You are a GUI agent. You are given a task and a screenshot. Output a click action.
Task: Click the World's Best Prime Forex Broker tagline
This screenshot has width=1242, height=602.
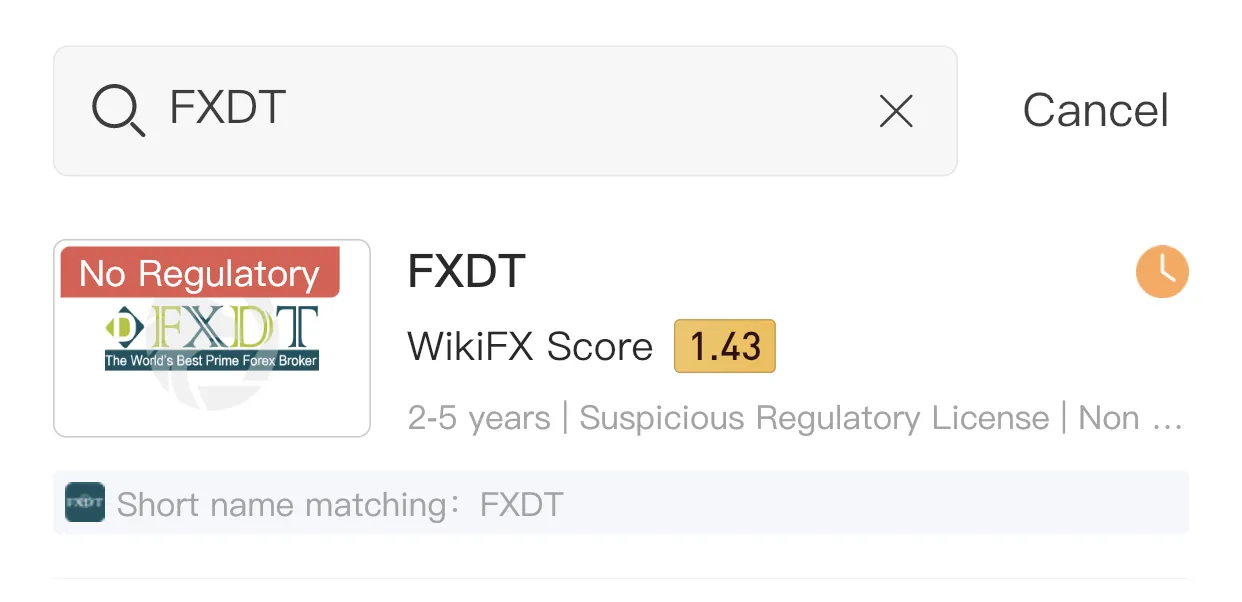pyautogui.click(x=212, y=360)
